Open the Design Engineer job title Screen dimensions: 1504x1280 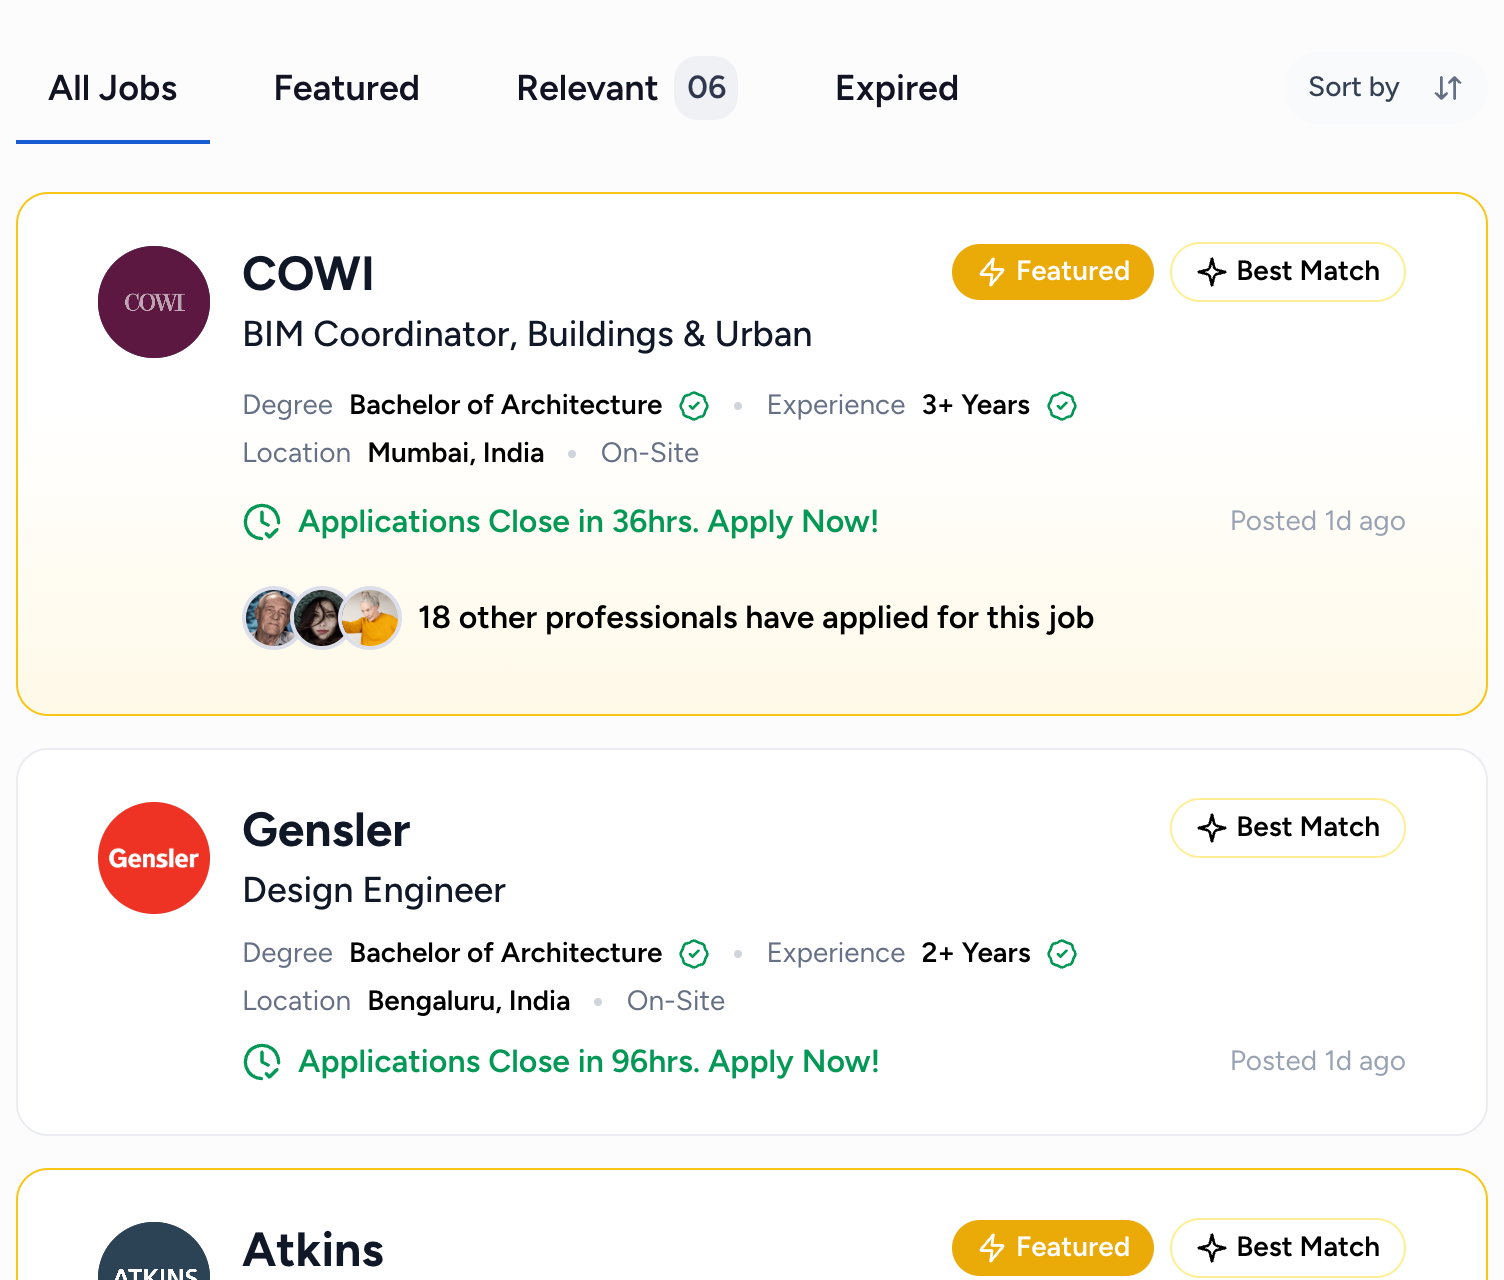click(x=374, y=890)
